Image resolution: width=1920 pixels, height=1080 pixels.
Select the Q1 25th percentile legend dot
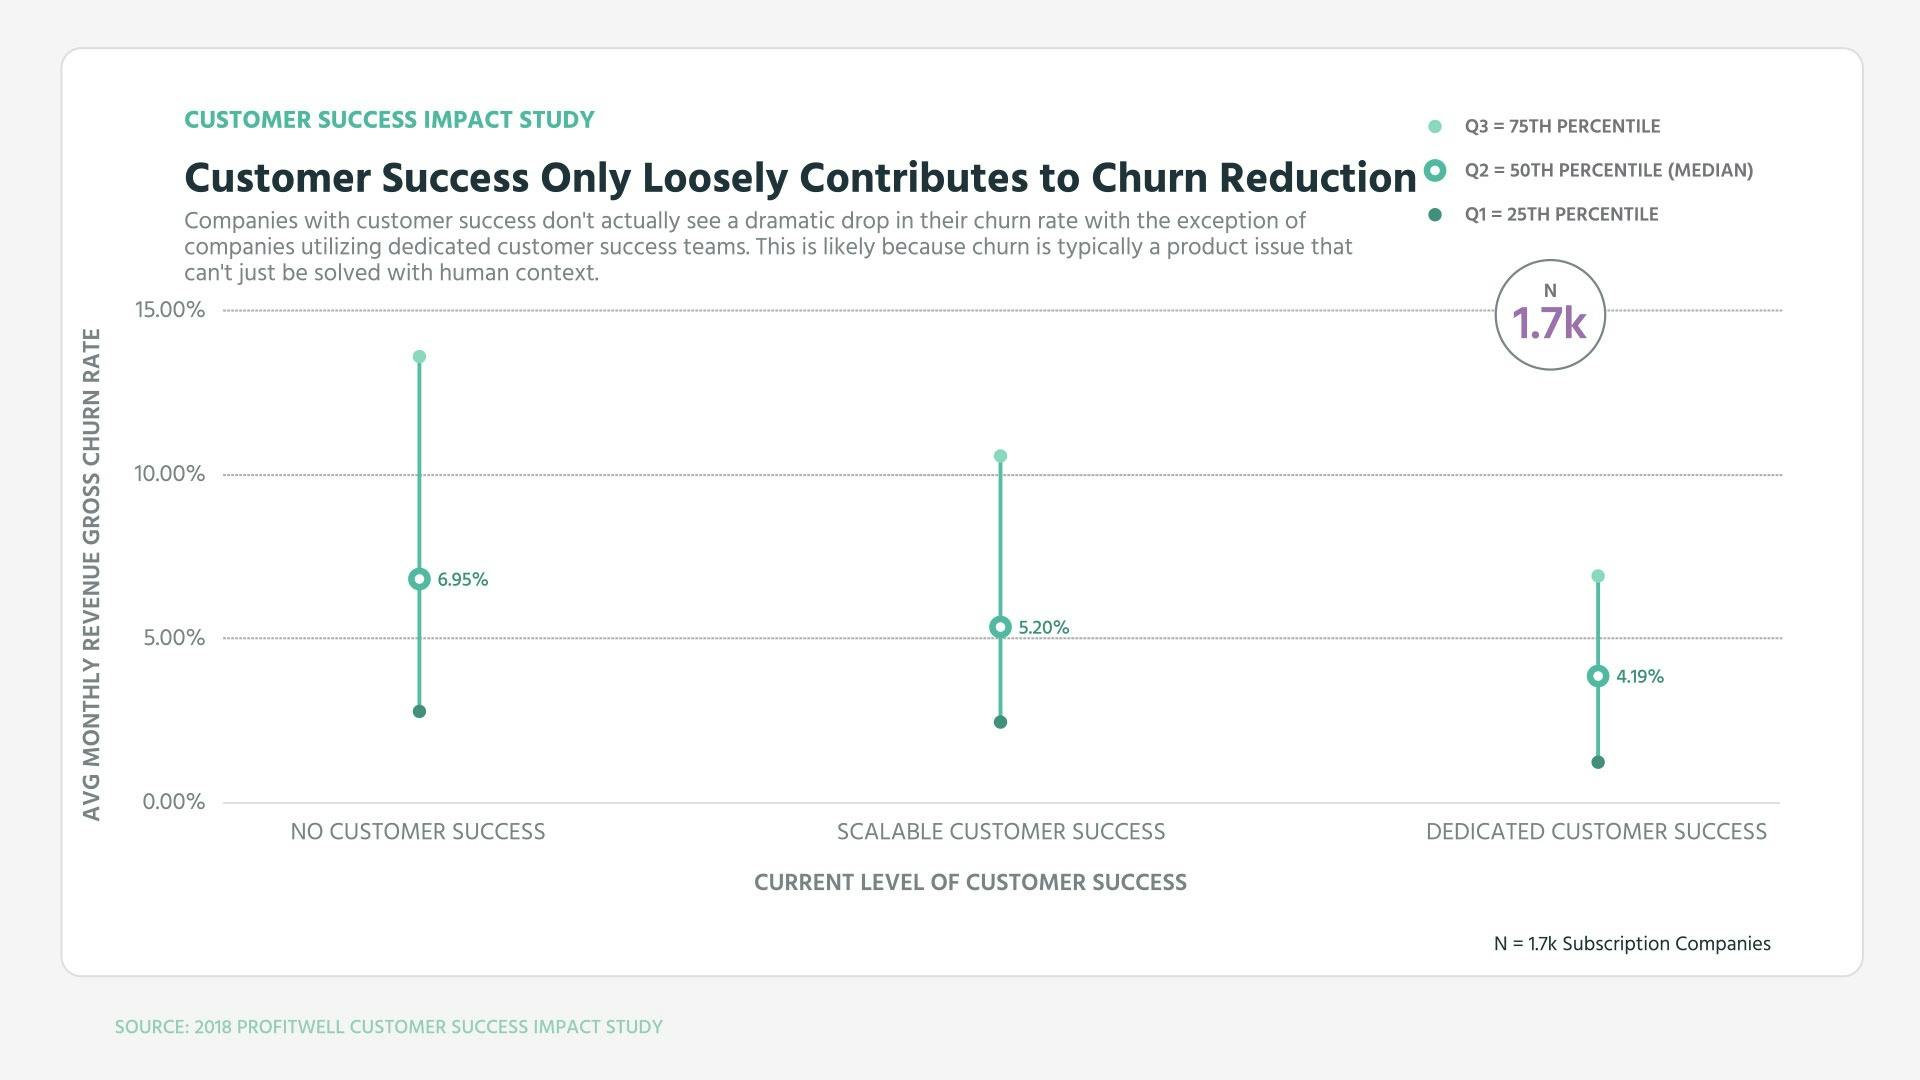[1437, 214]
